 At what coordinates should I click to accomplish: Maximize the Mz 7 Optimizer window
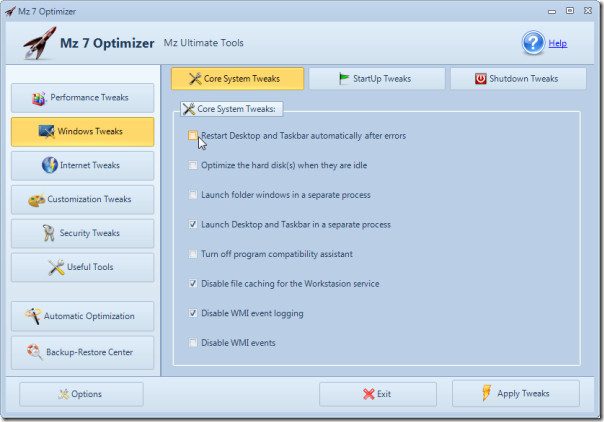(570, 11)
